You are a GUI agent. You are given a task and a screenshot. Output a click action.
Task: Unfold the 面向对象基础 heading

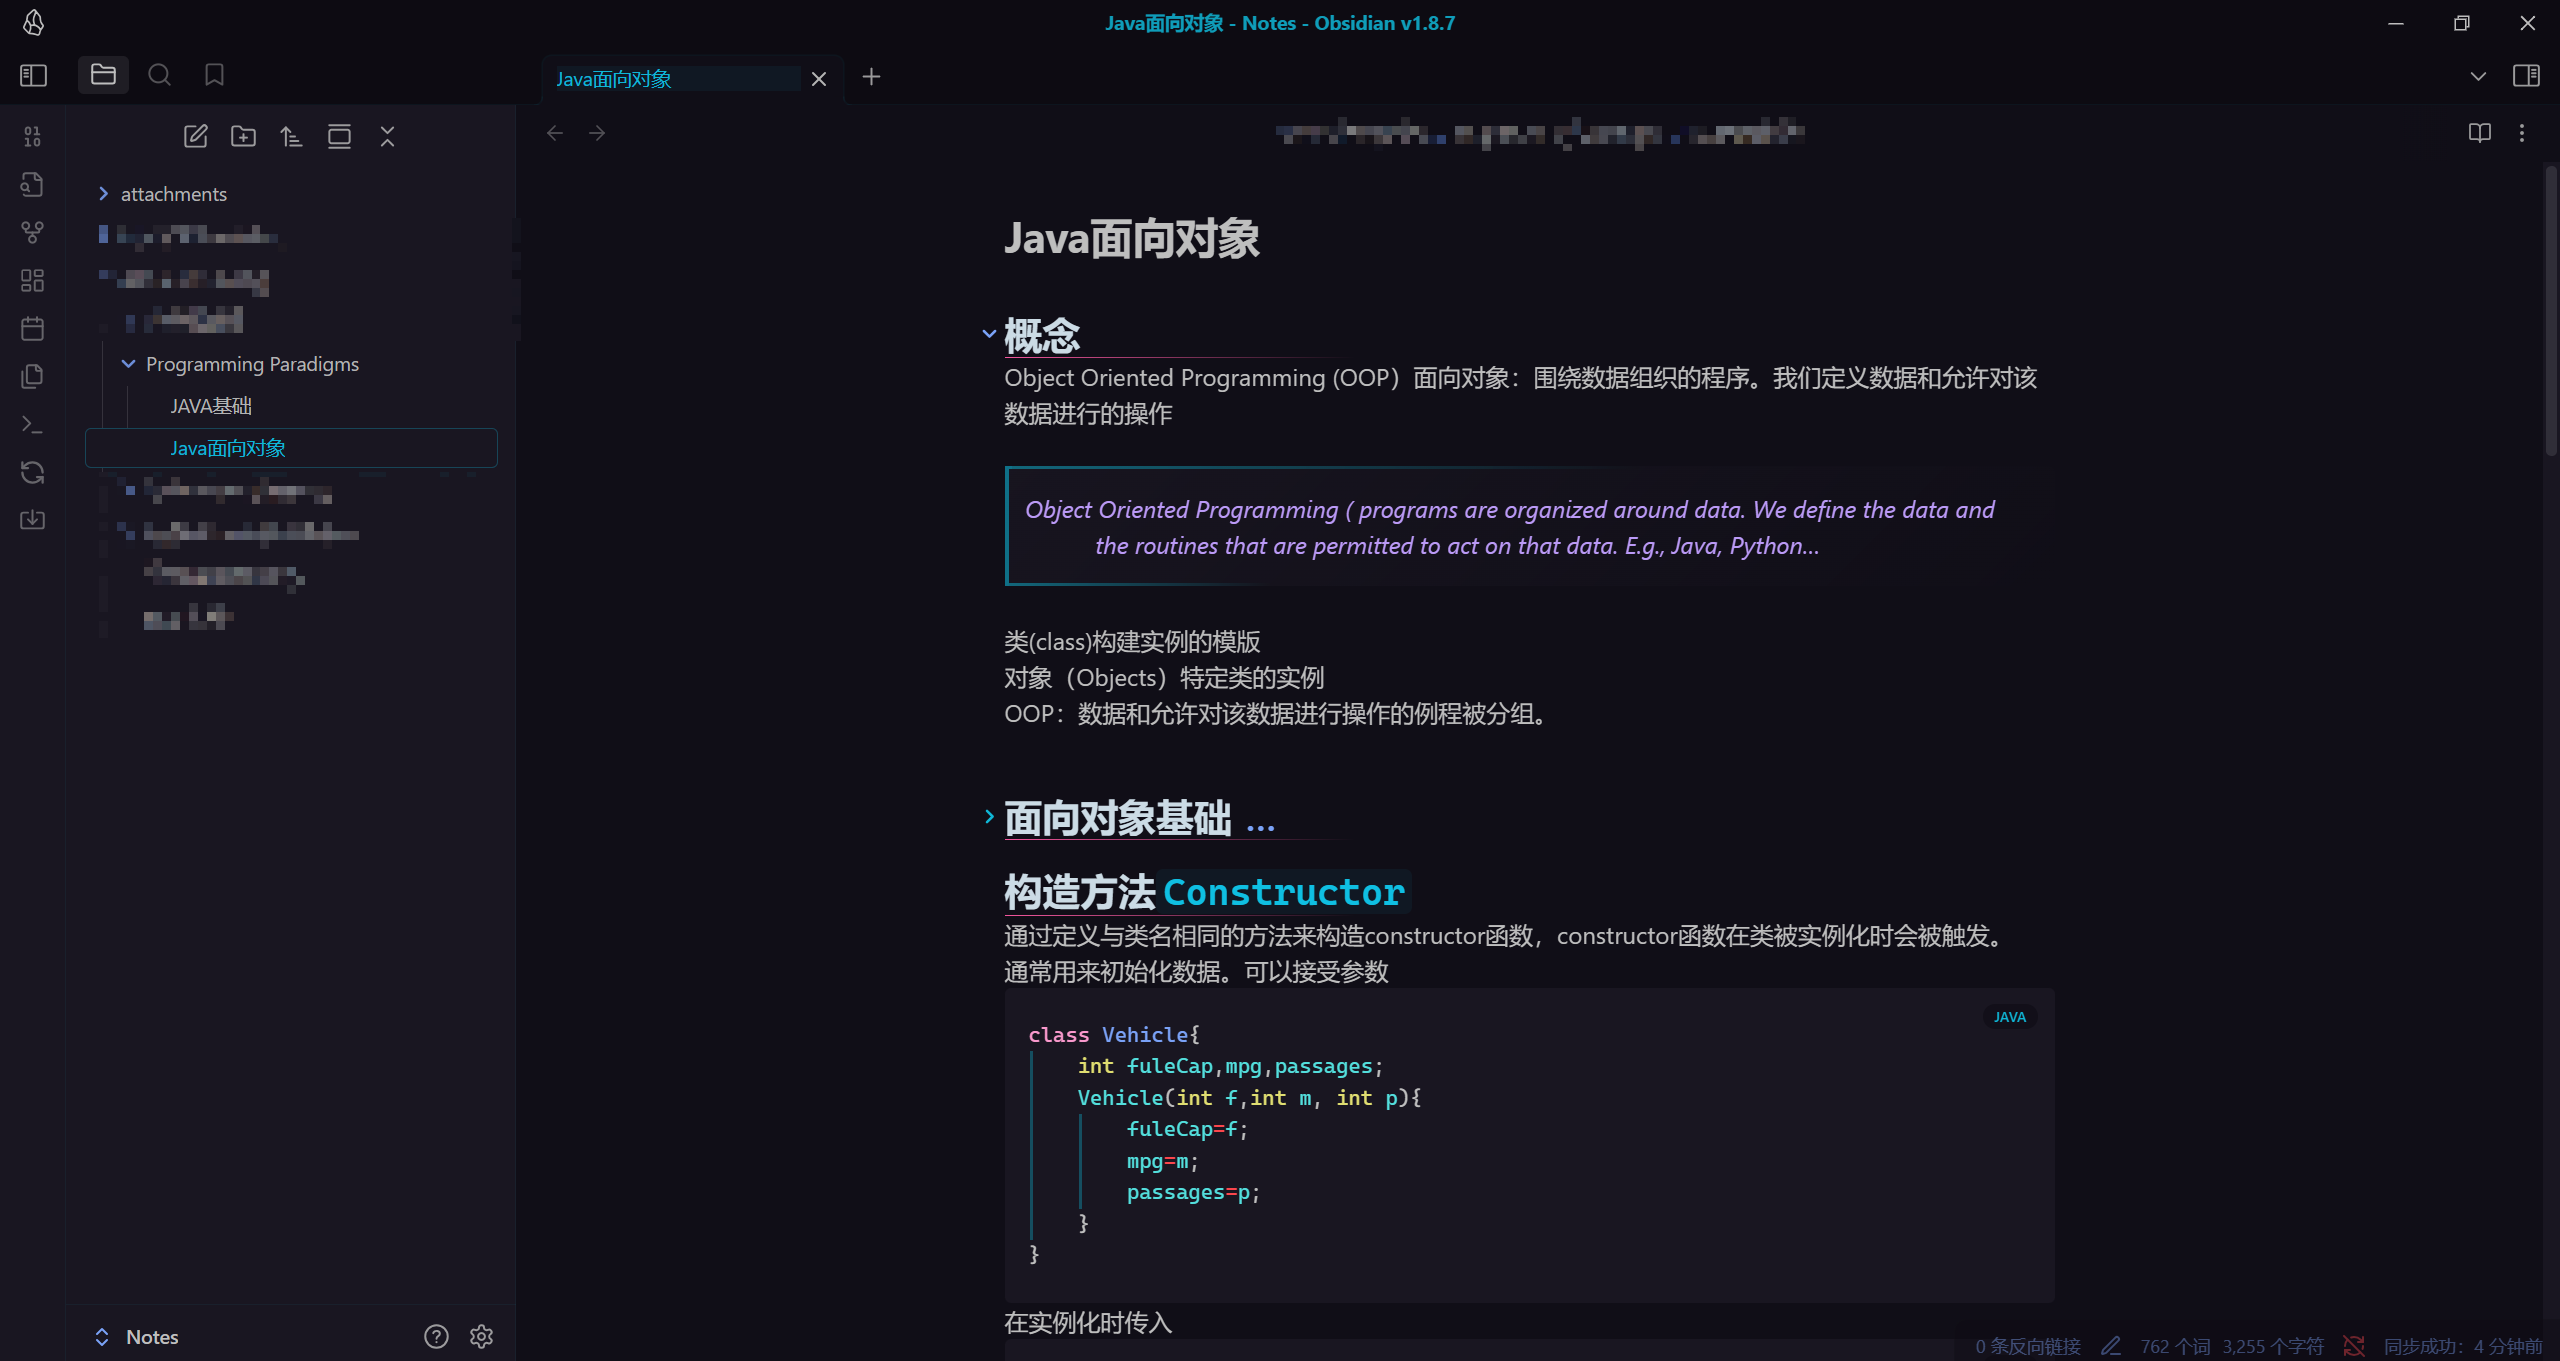coord(989,817)
